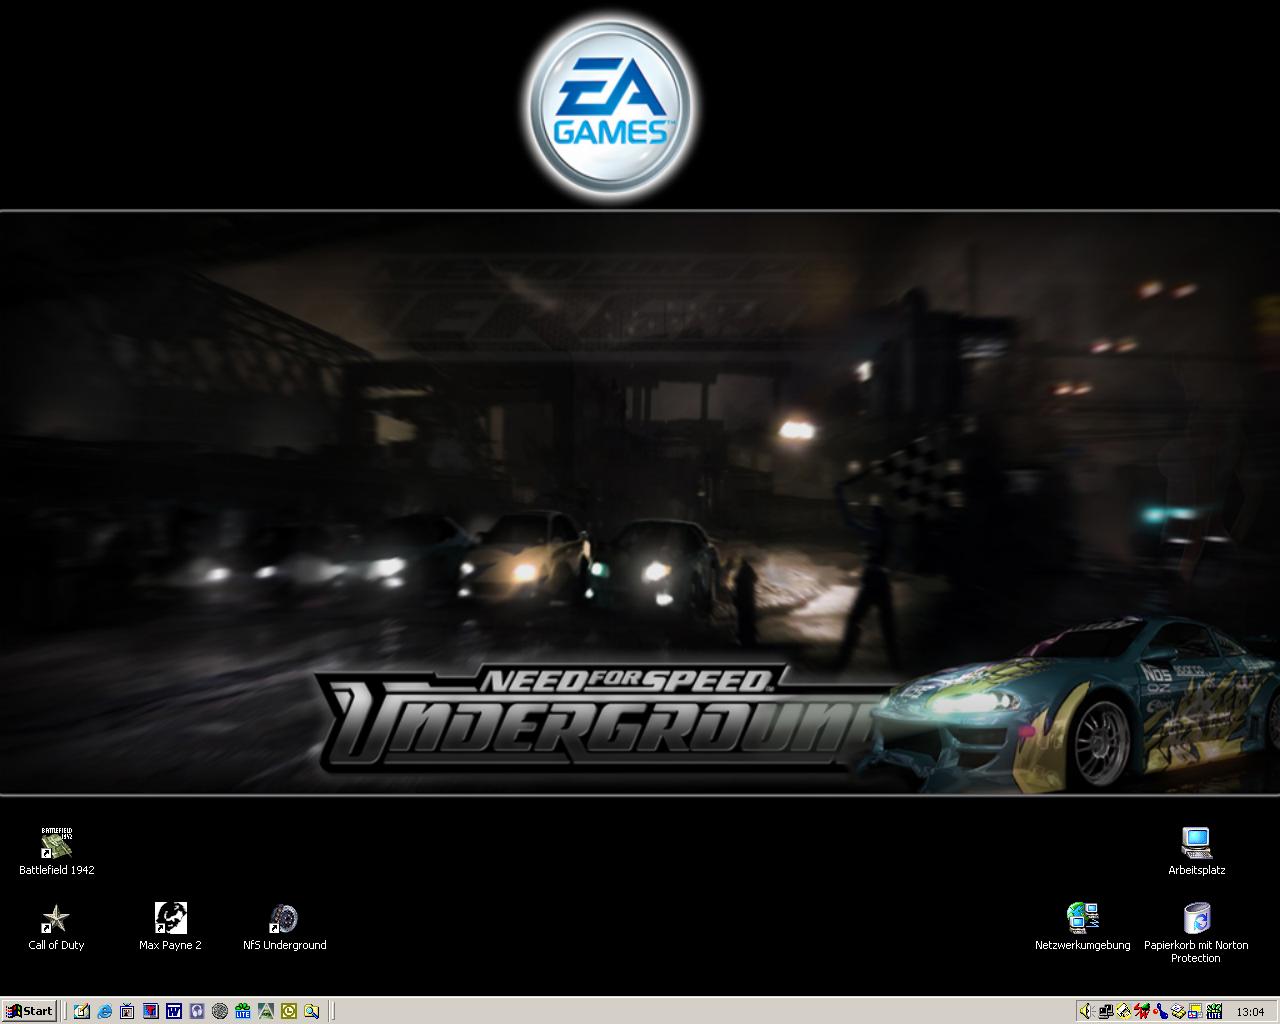Viewport: 1280px width, 1024px height.
Task: Open the Word quick launch icon
Action: (173, 1011)
